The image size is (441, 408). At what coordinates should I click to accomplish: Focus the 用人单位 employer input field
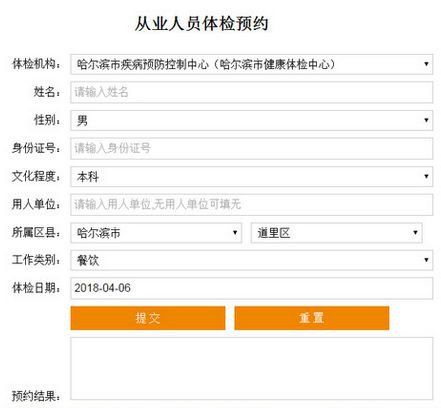251,204
